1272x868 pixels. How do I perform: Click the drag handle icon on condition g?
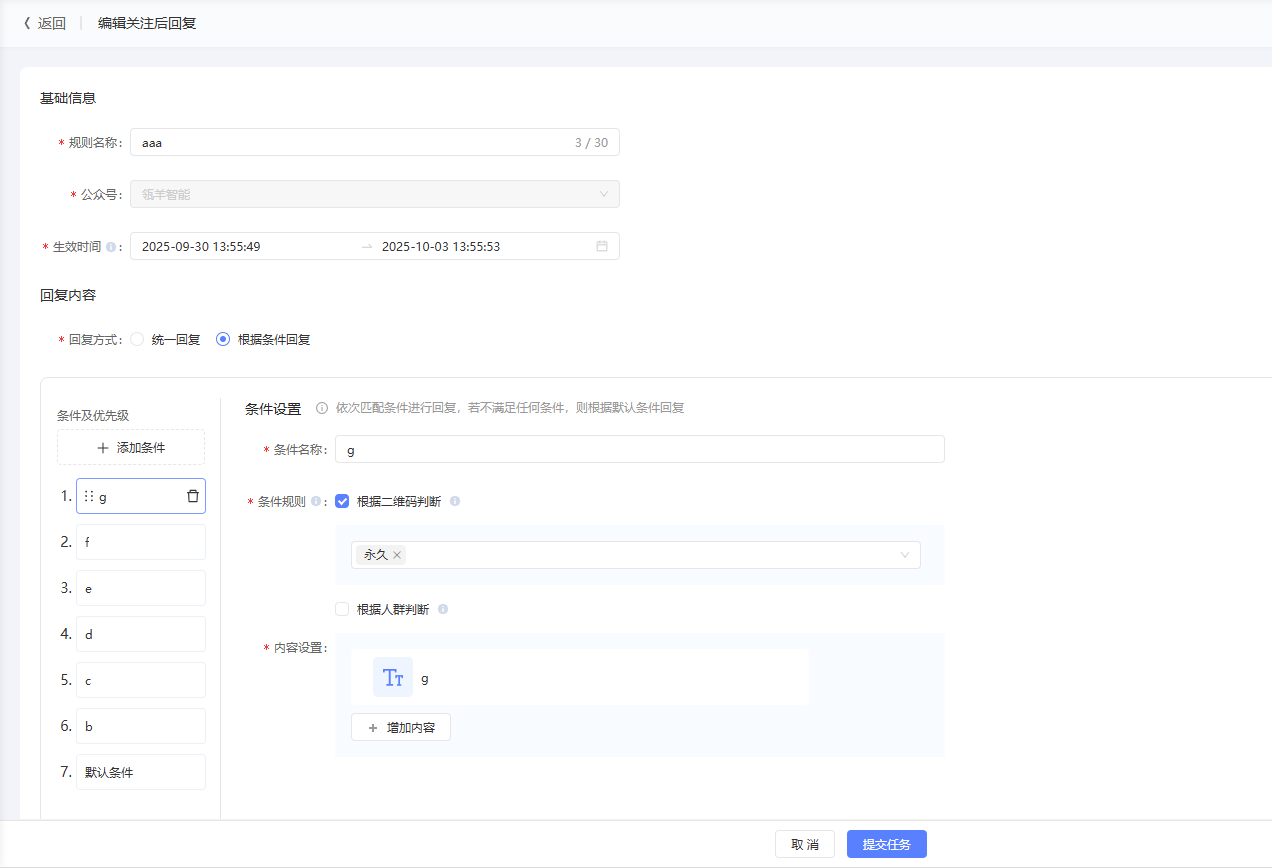(x=89, y=496)
